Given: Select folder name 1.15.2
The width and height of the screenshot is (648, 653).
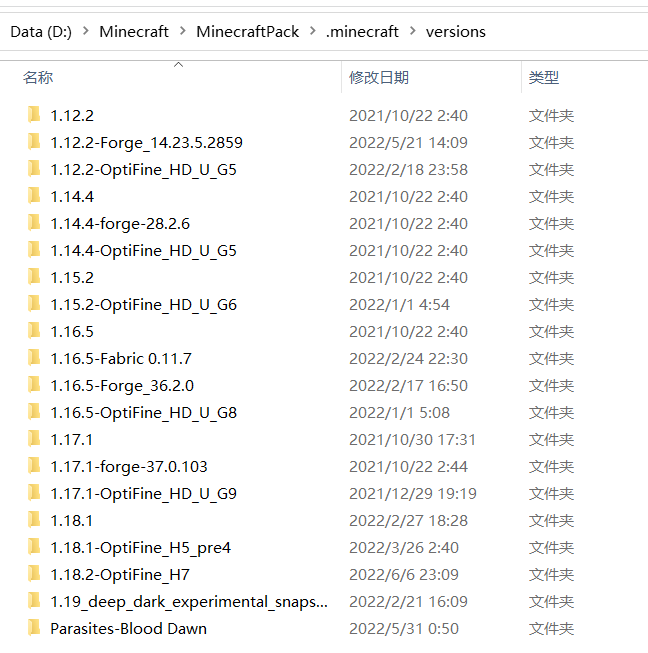Looking at the screenshot, I should tap(72, 277).
